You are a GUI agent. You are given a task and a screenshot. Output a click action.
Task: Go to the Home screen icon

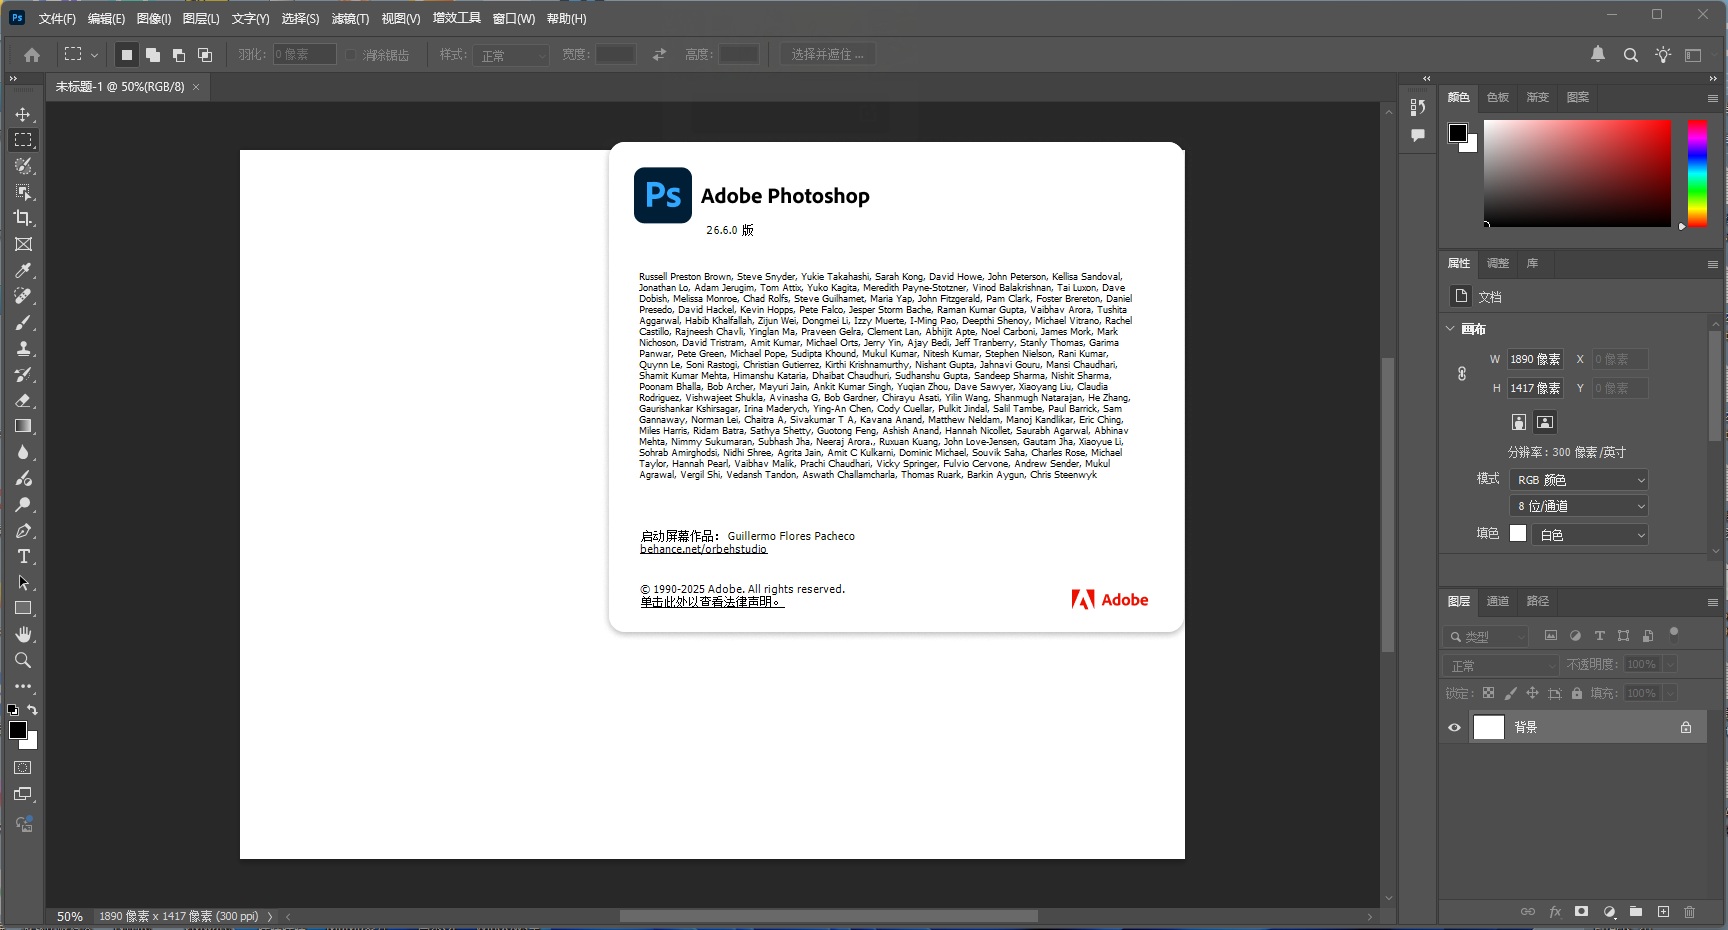[x=32, y=55]
